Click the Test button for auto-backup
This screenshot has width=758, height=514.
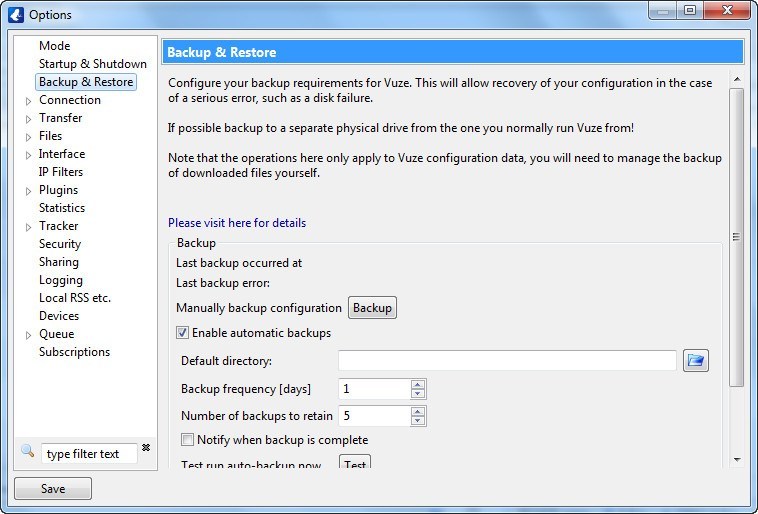coord(355,462)
